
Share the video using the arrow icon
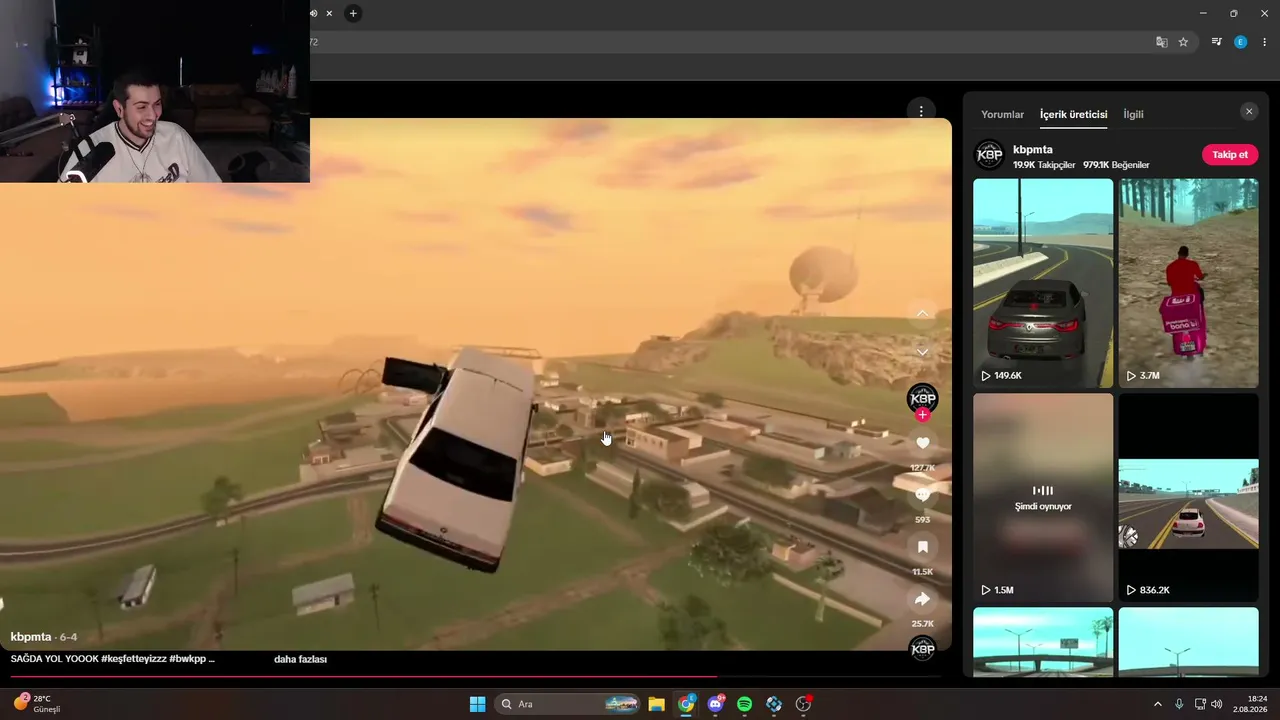922,599
